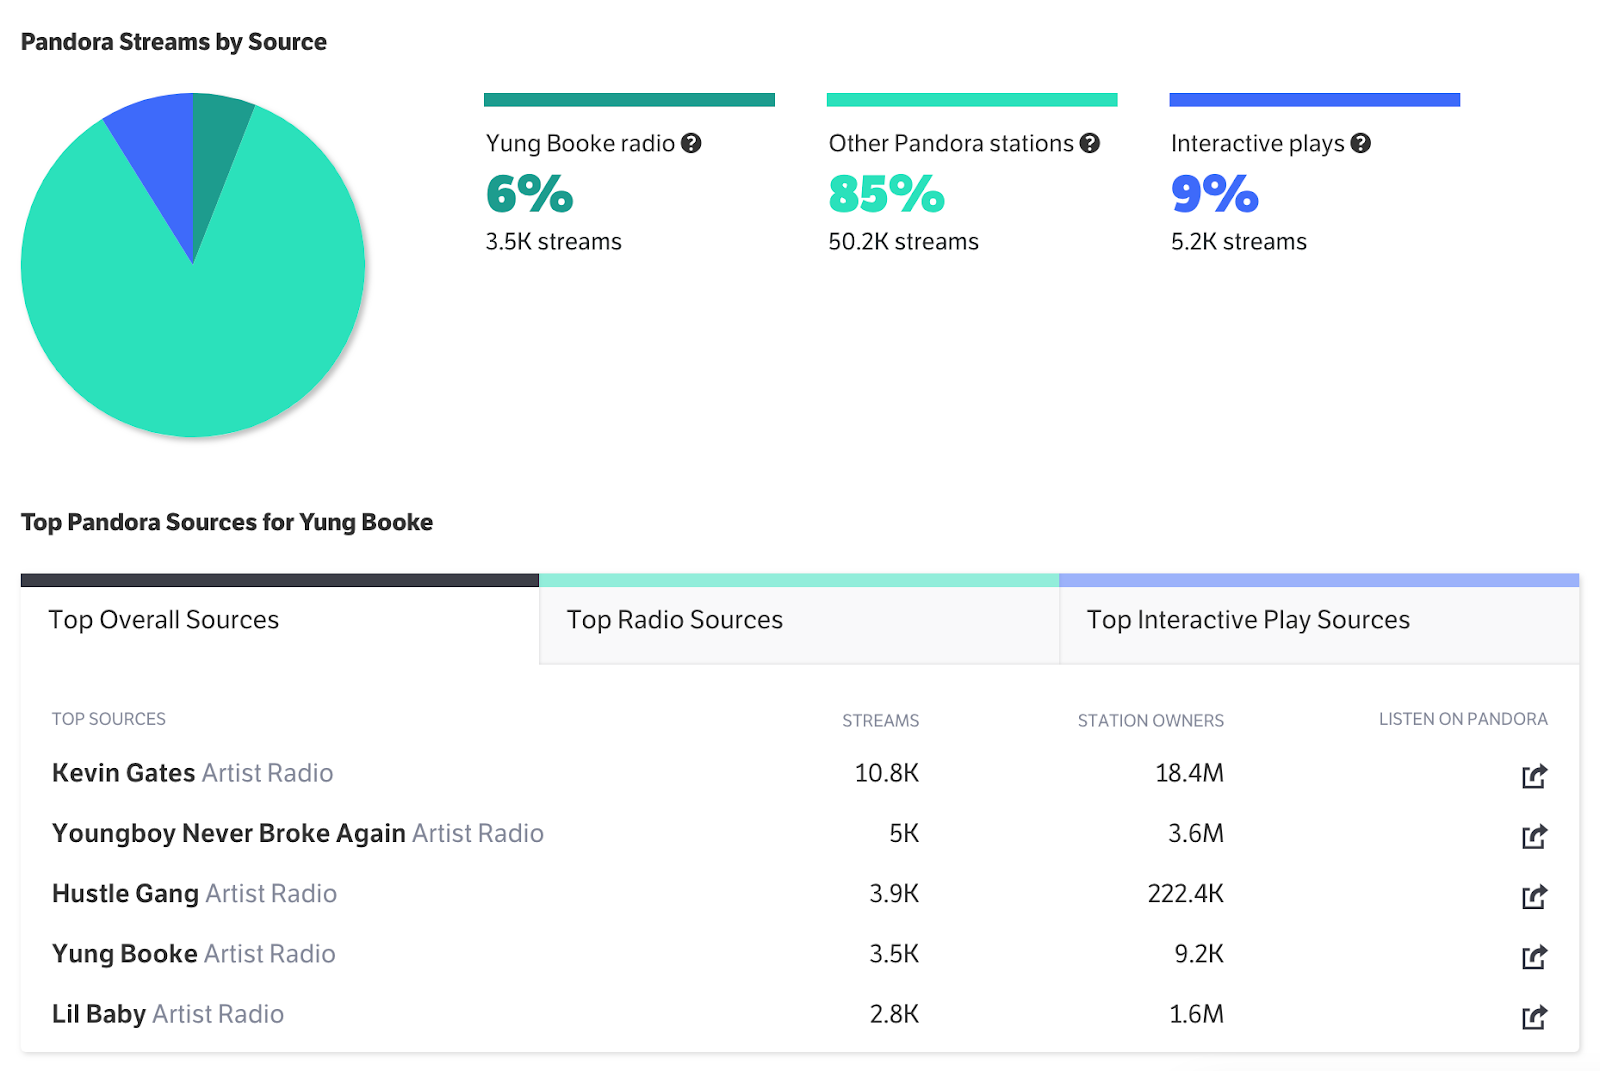
Task: Open Kevin Gates Artist Radio on Pandora
Action: click(x=1534, y=776)
